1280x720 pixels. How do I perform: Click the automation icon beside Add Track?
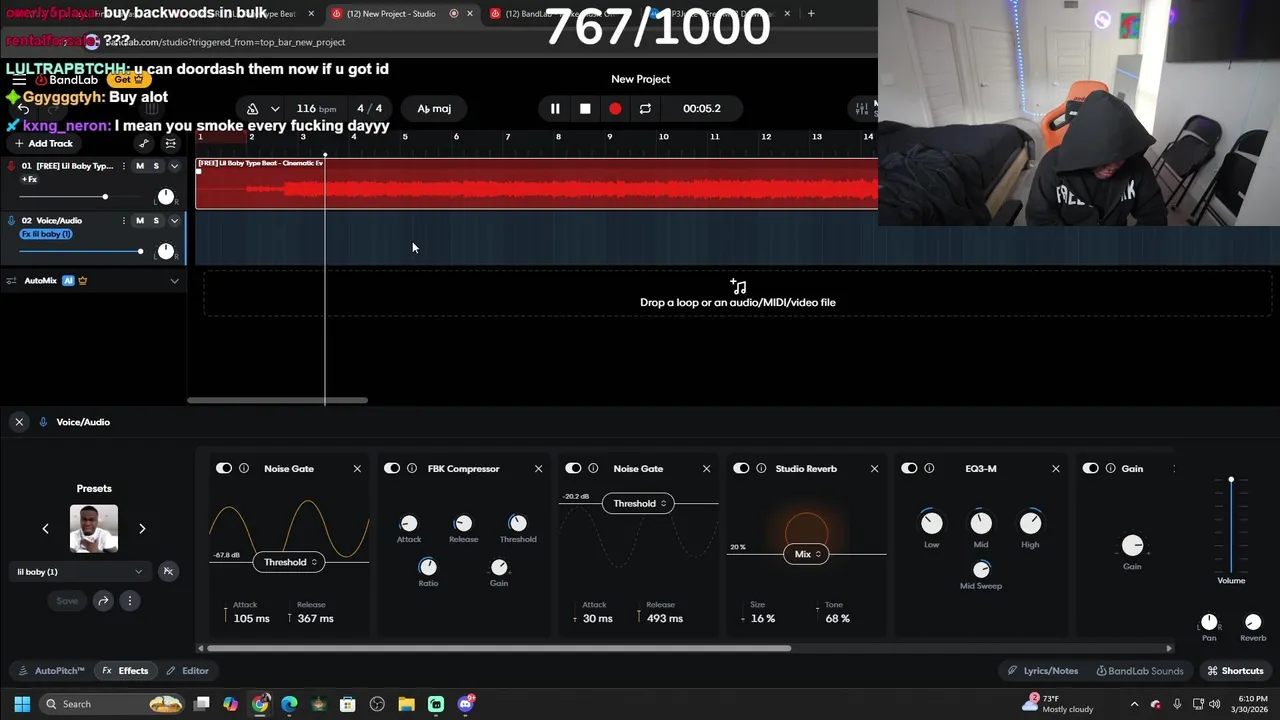point(144,143)
